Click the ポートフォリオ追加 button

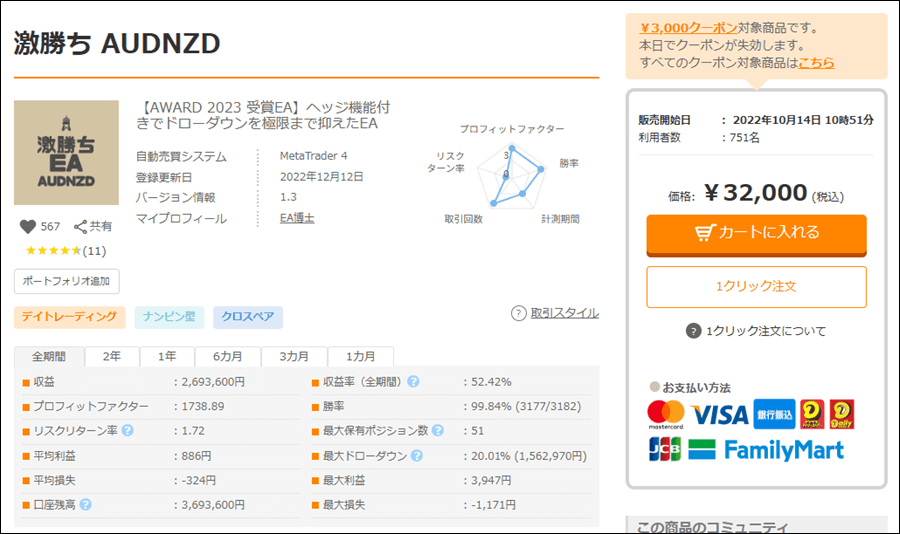67,281
